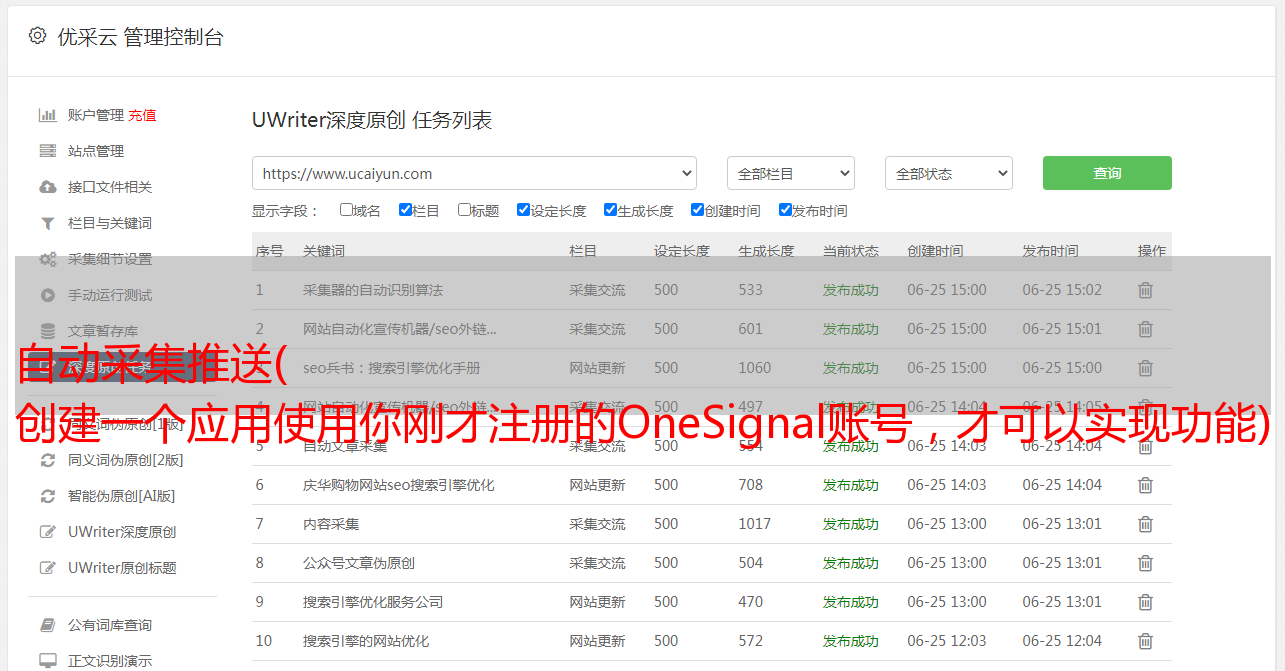Open 采集细节设置 sidebar item

pos(110,259)
